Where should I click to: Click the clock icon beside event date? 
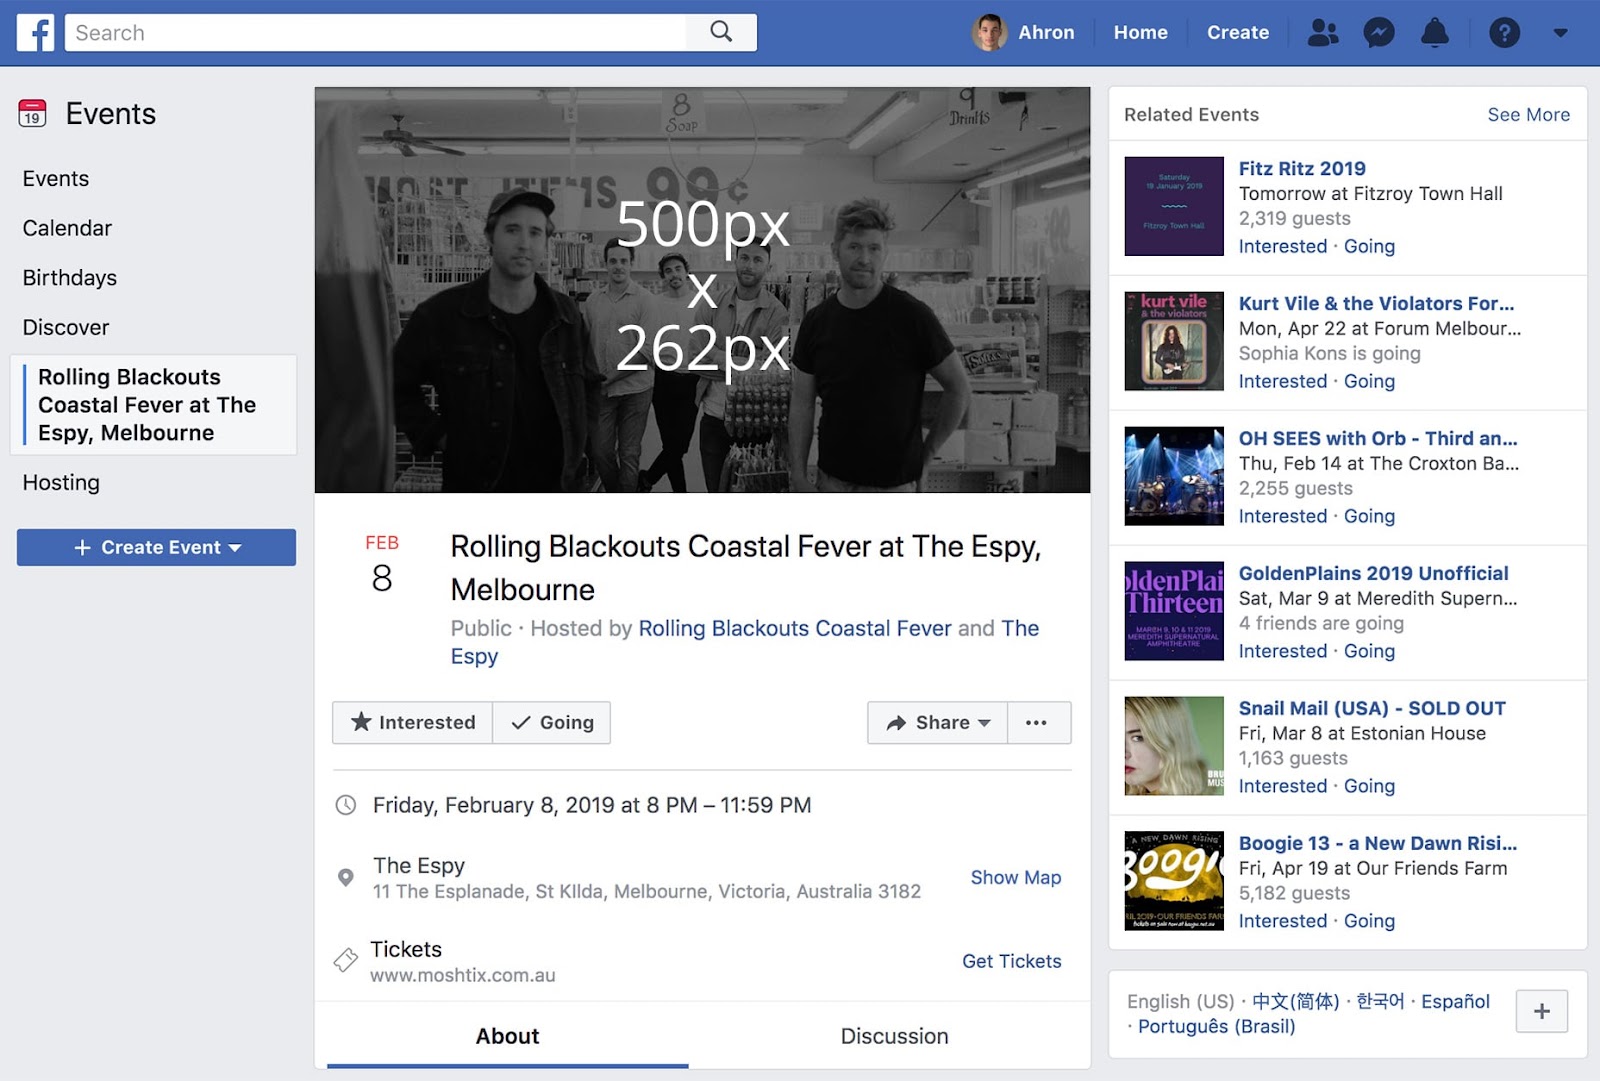pyautogui.click(x=346, y=805)
